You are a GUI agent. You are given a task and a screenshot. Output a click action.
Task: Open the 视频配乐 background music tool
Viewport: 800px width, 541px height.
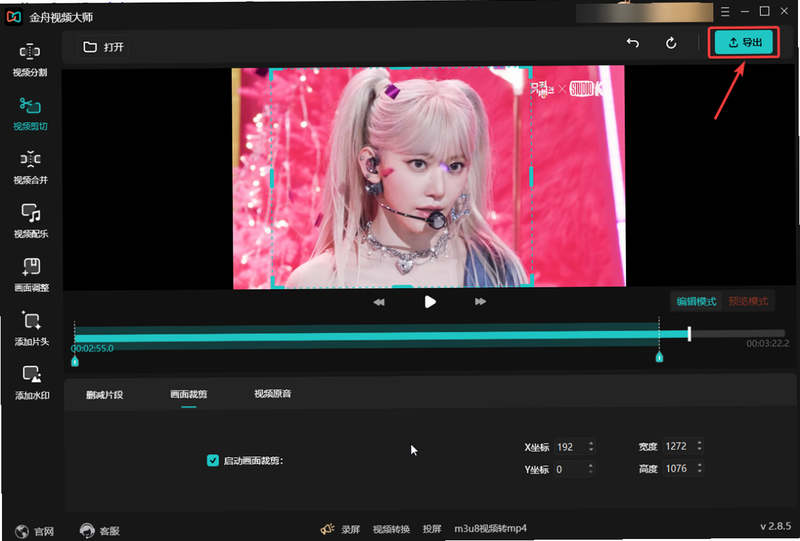pos(31,221)
